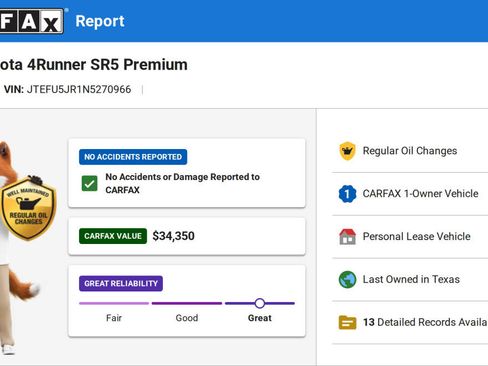Click the Fair label under reliability scale
The height and width of the screenshot is (366, 488).
coord(114,318)
